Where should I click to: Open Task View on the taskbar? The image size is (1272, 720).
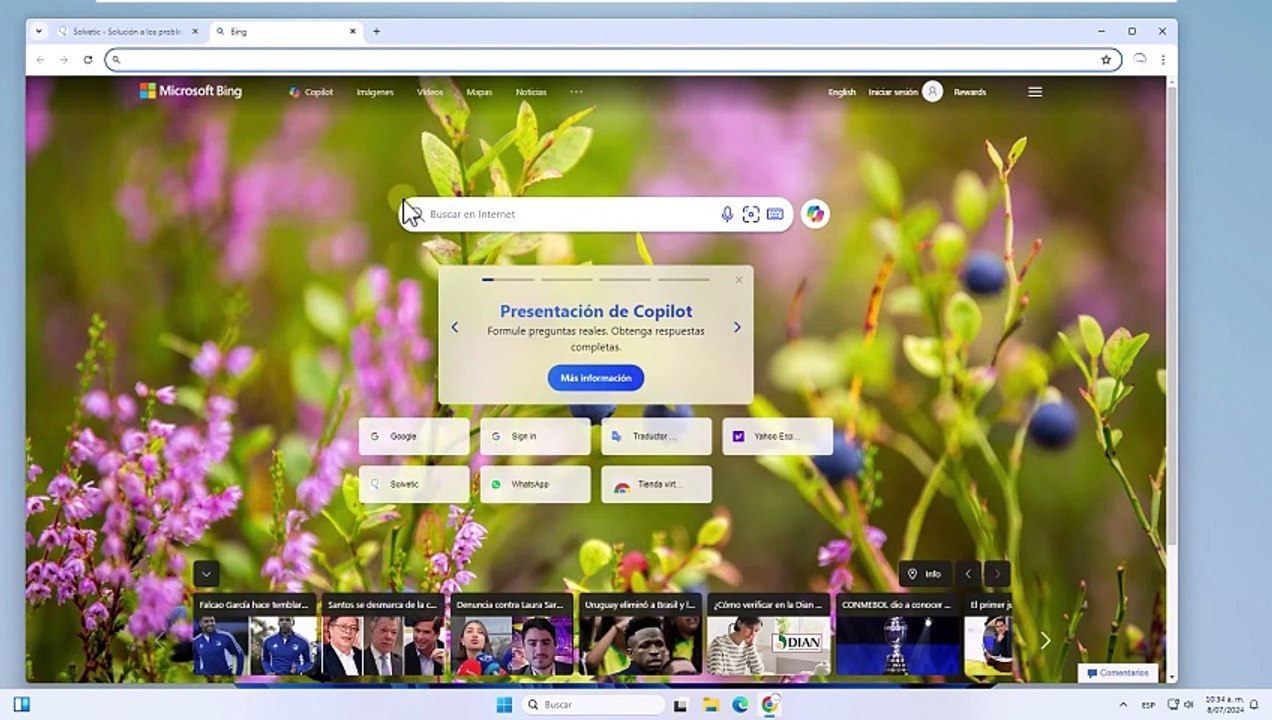681,705
